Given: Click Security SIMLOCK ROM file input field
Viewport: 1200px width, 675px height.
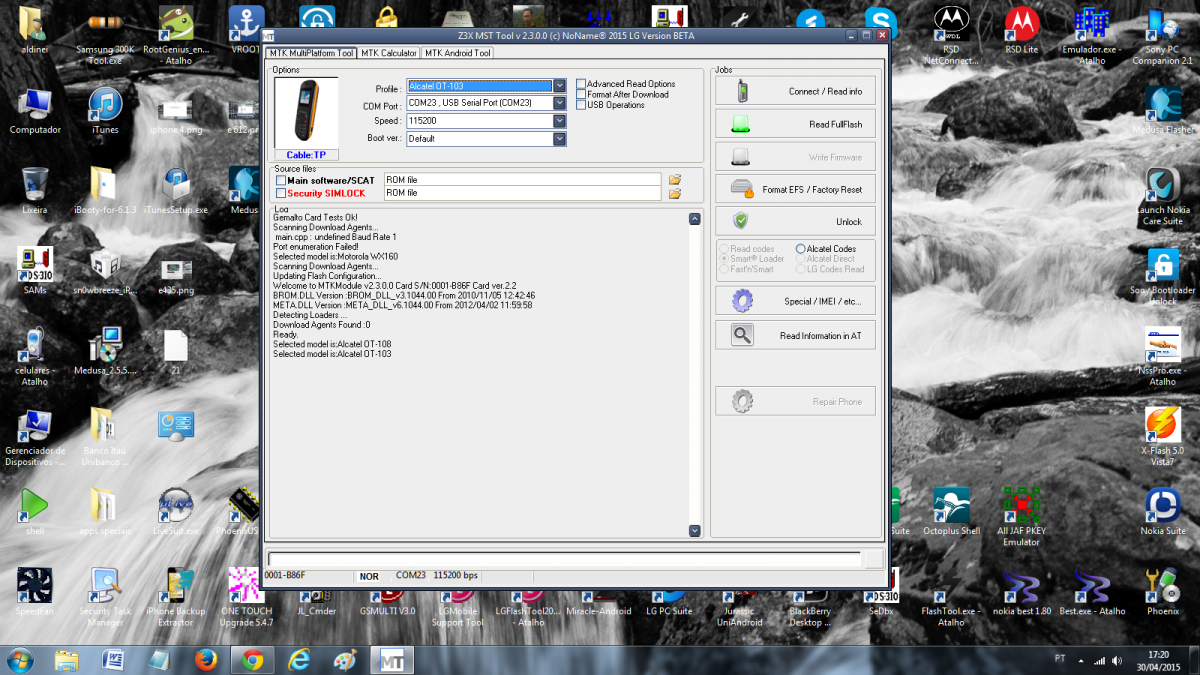Looking at the screenshot, I should (x=523, y=193).
